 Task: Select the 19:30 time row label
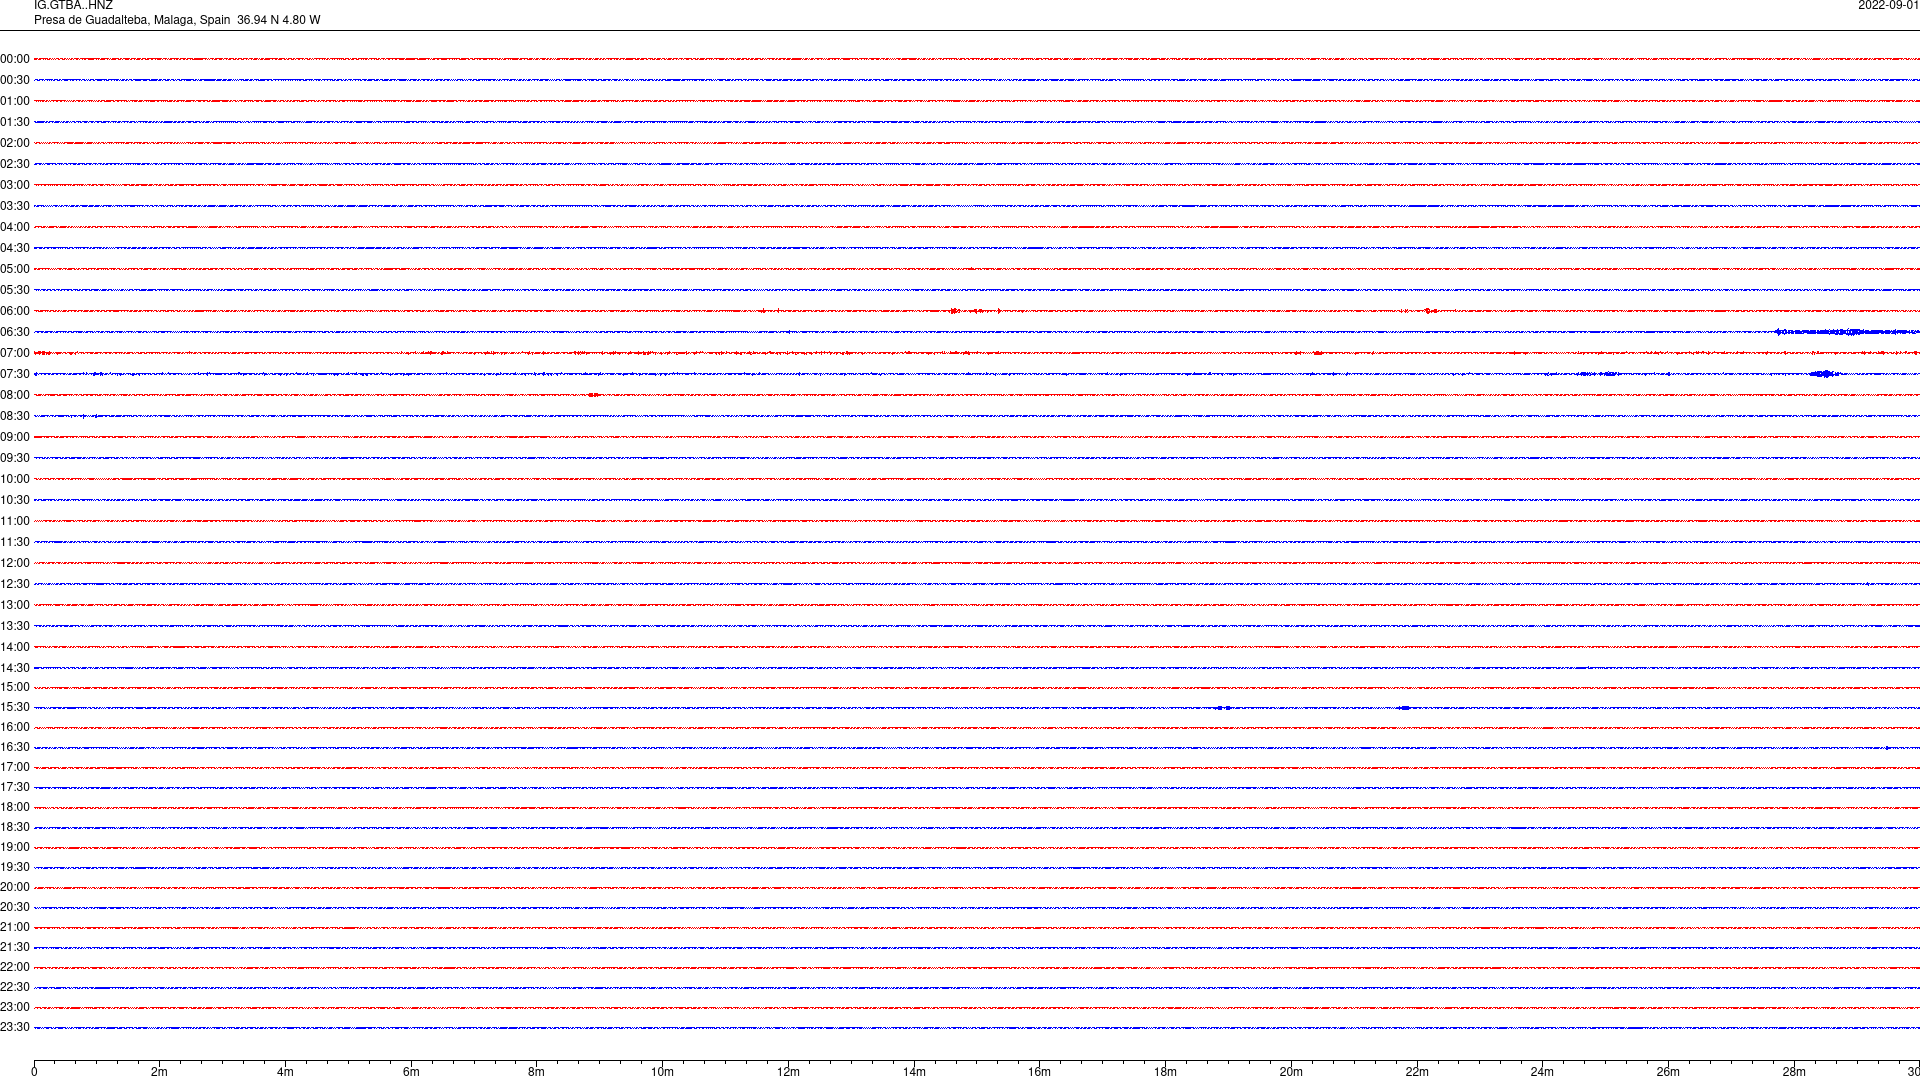pos(15,867)
